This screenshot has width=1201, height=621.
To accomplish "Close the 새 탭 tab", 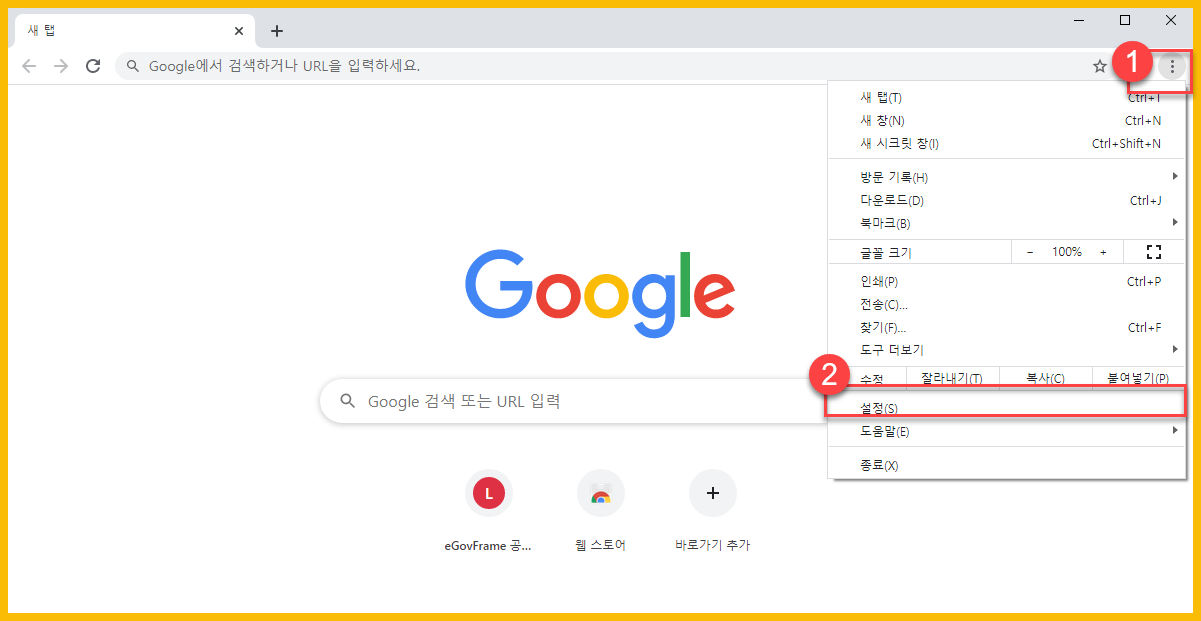I will 238,31.
